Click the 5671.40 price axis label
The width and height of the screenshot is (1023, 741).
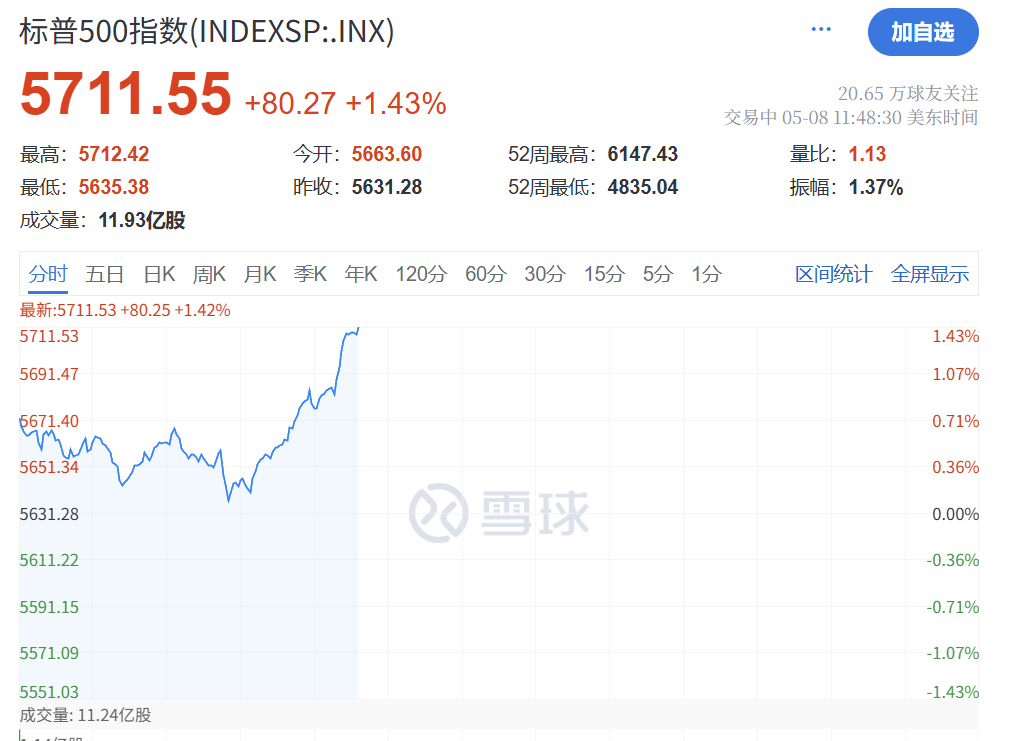point(49,421)
